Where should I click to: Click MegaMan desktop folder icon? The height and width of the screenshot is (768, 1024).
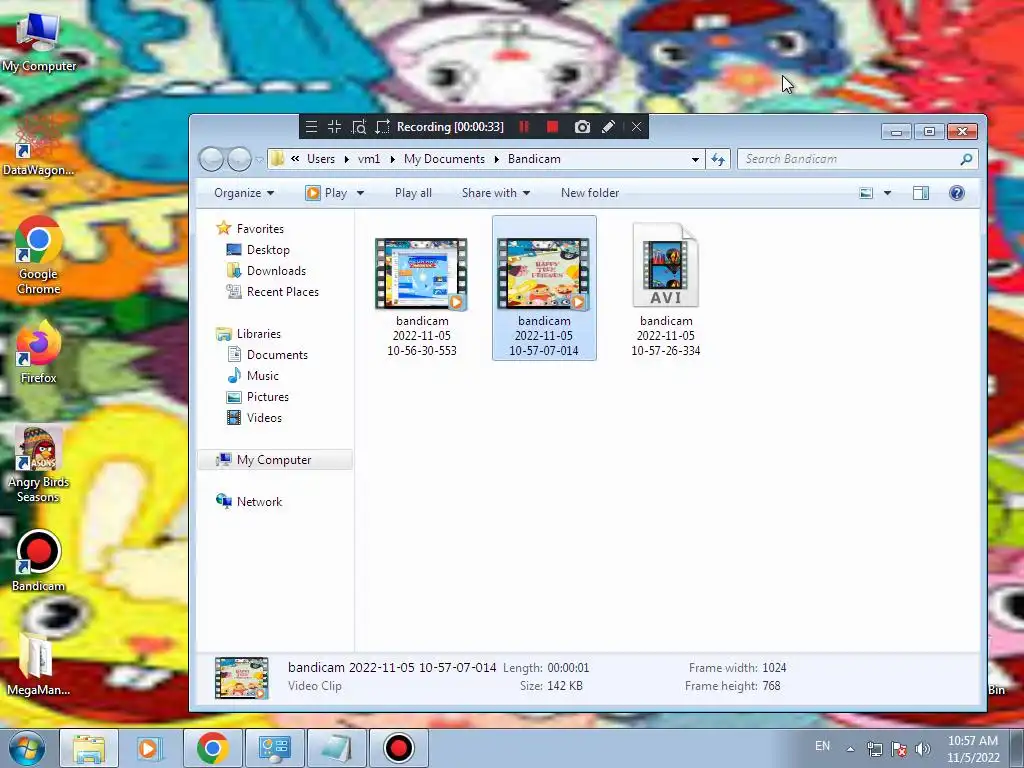(x=39, y=664)
